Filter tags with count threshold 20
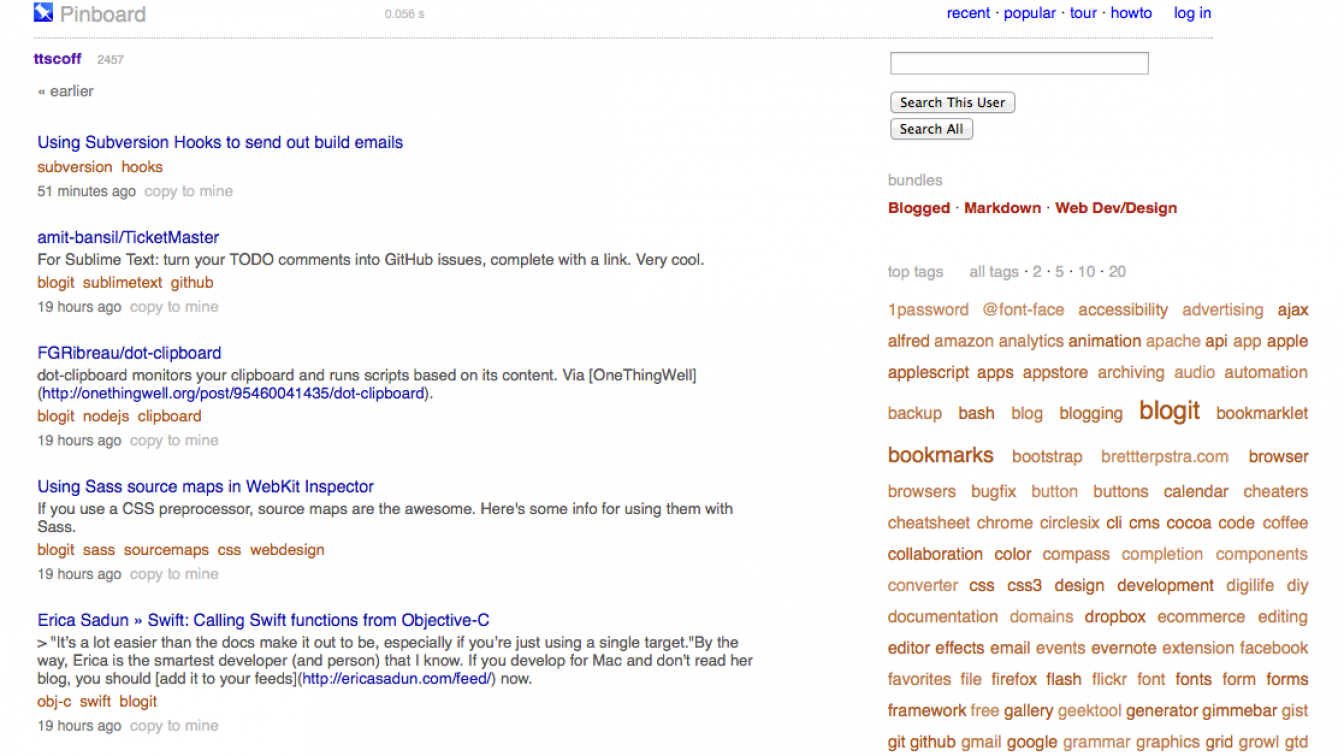 1117,272
